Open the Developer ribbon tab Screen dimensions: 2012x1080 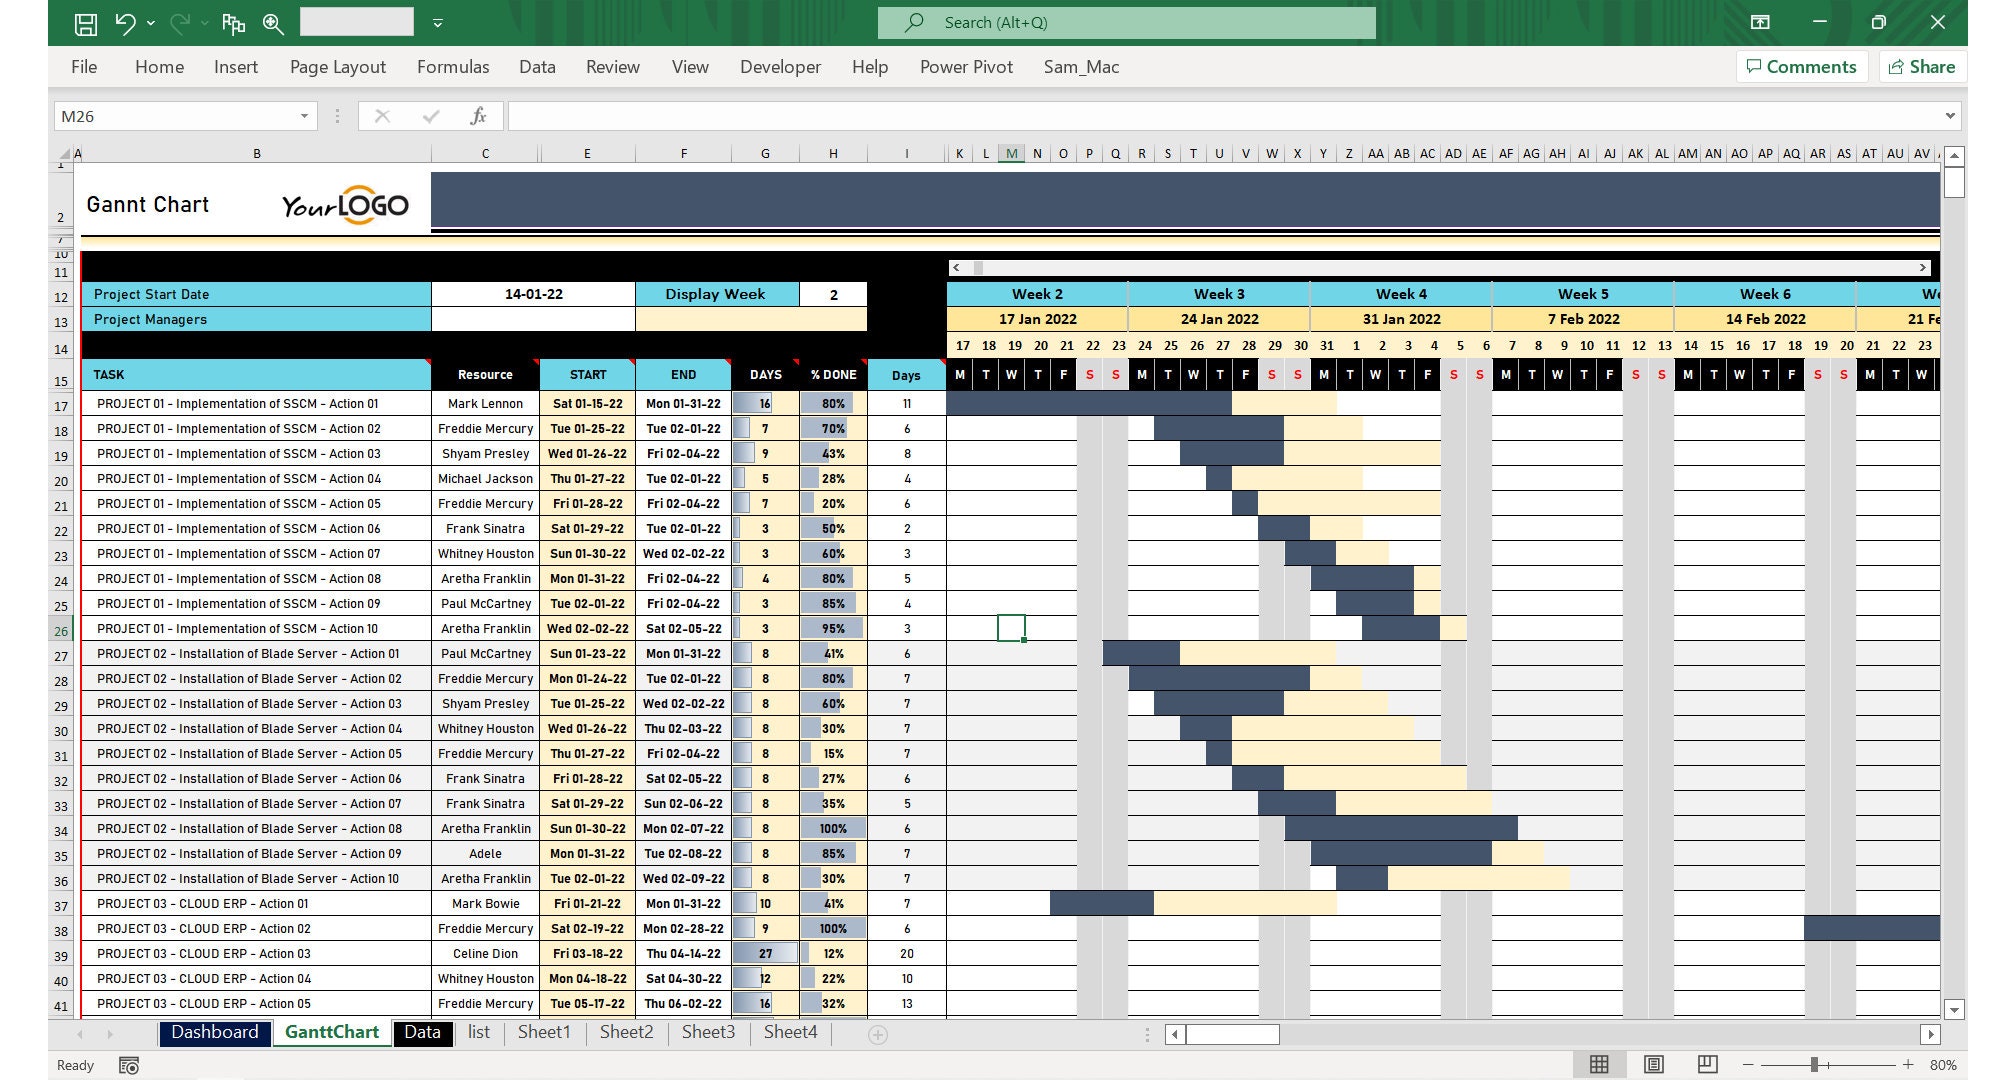pos(780,66)
